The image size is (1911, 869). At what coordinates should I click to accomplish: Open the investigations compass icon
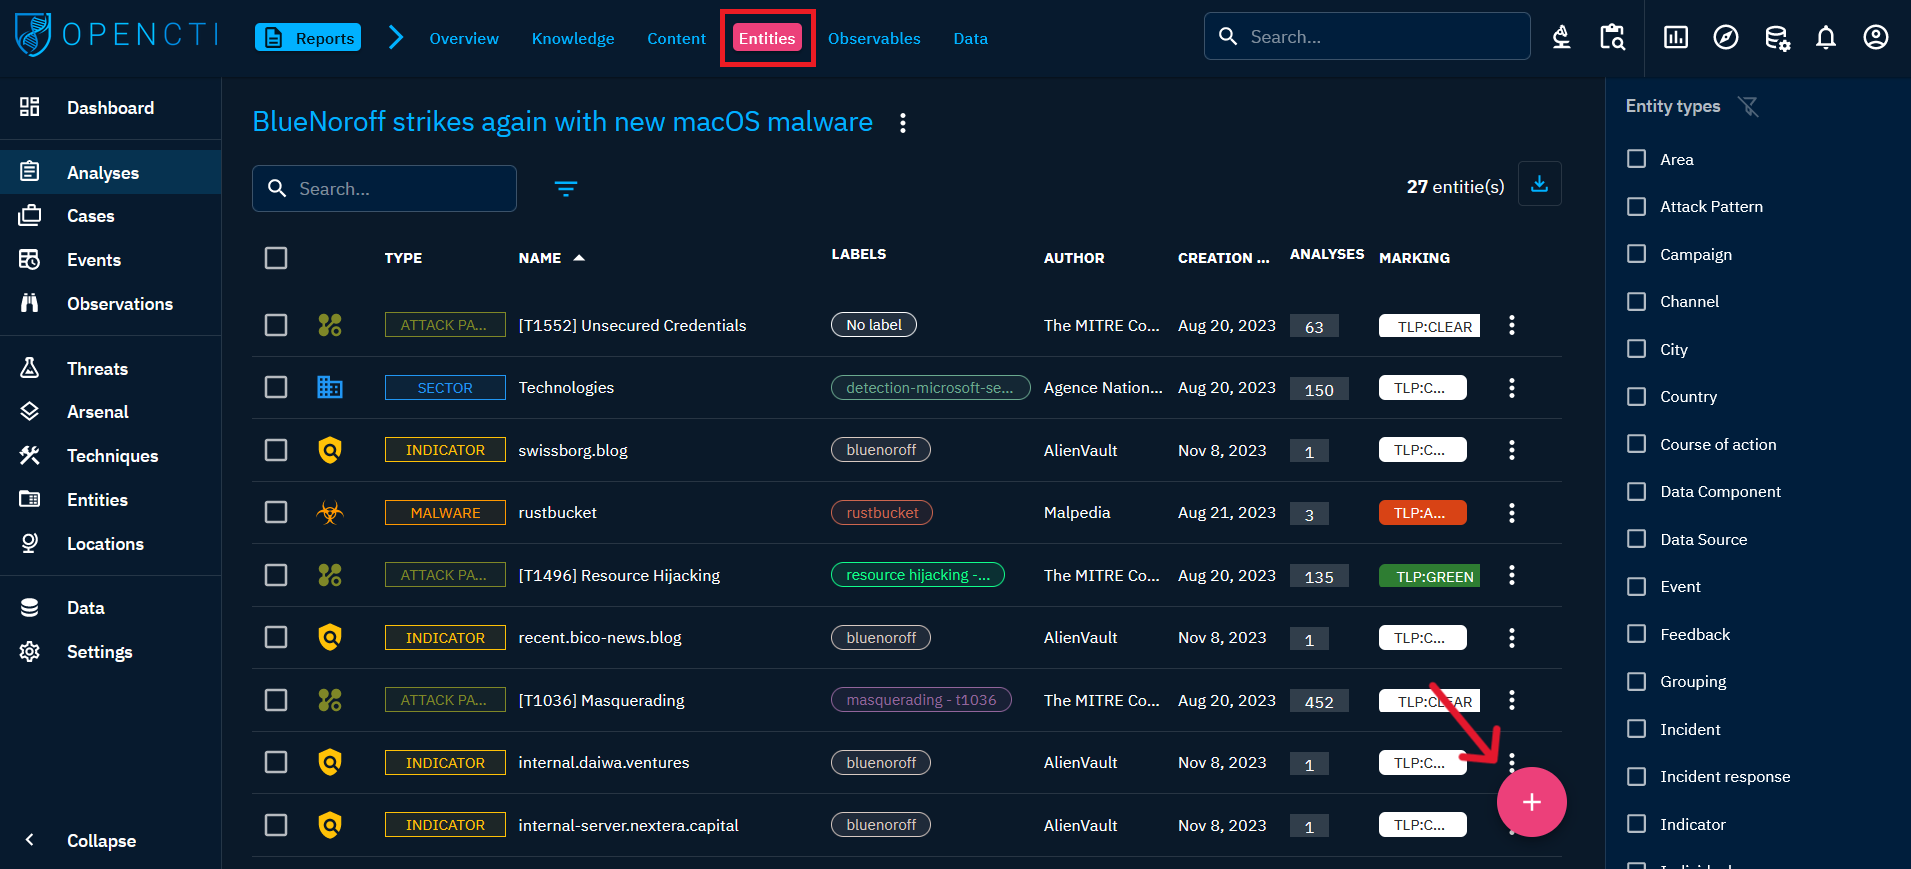pyautogui.click(x=1725, y=38)
